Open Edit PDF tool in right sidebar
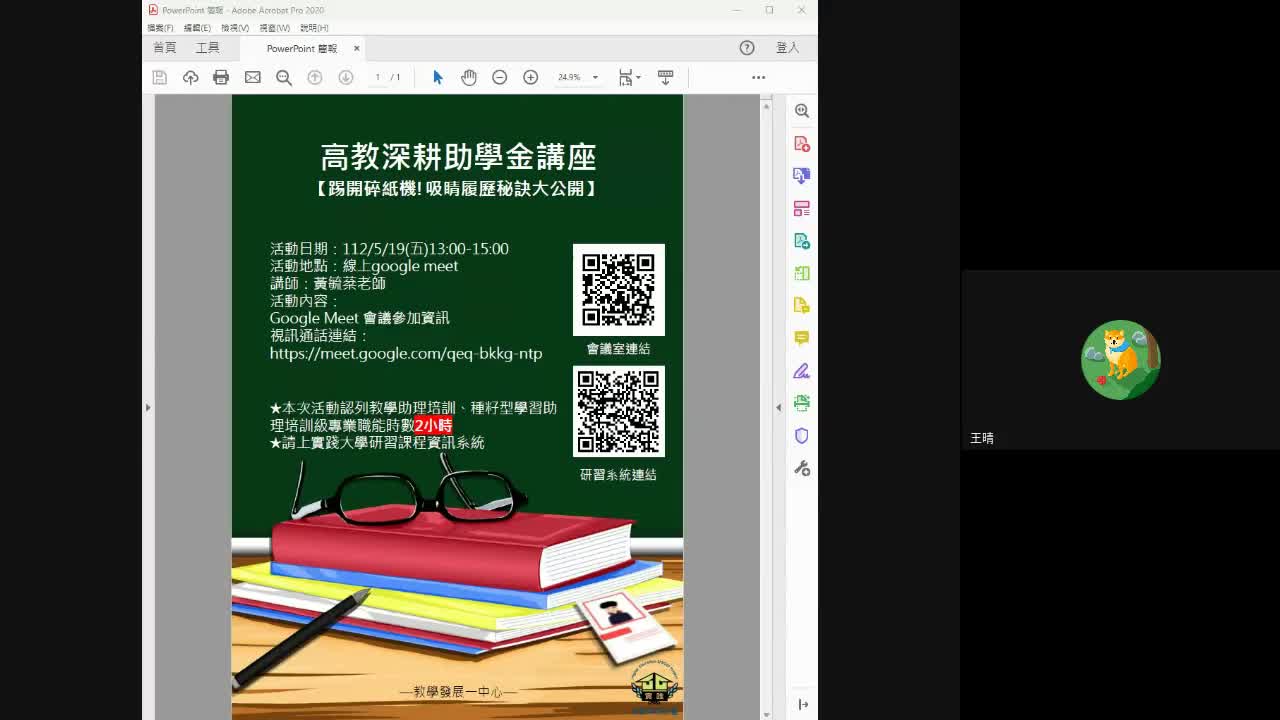1280x720 pixels. (802, 209)
